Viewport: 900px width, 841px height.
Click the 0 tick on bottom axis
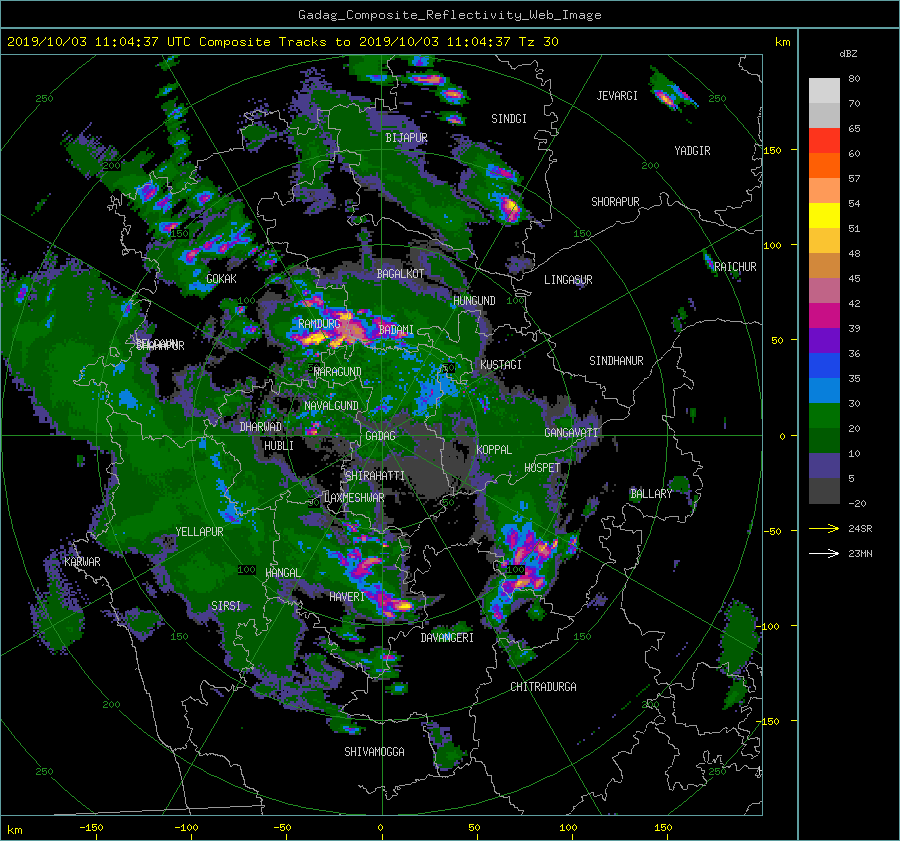[x=380, y=828]
